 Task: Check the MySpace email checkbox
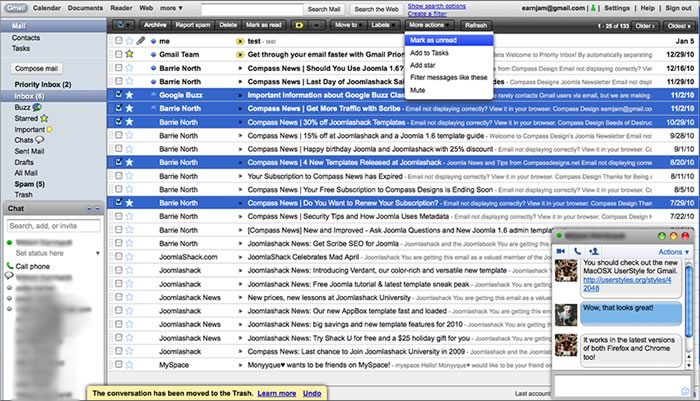[x=118, y=364]
